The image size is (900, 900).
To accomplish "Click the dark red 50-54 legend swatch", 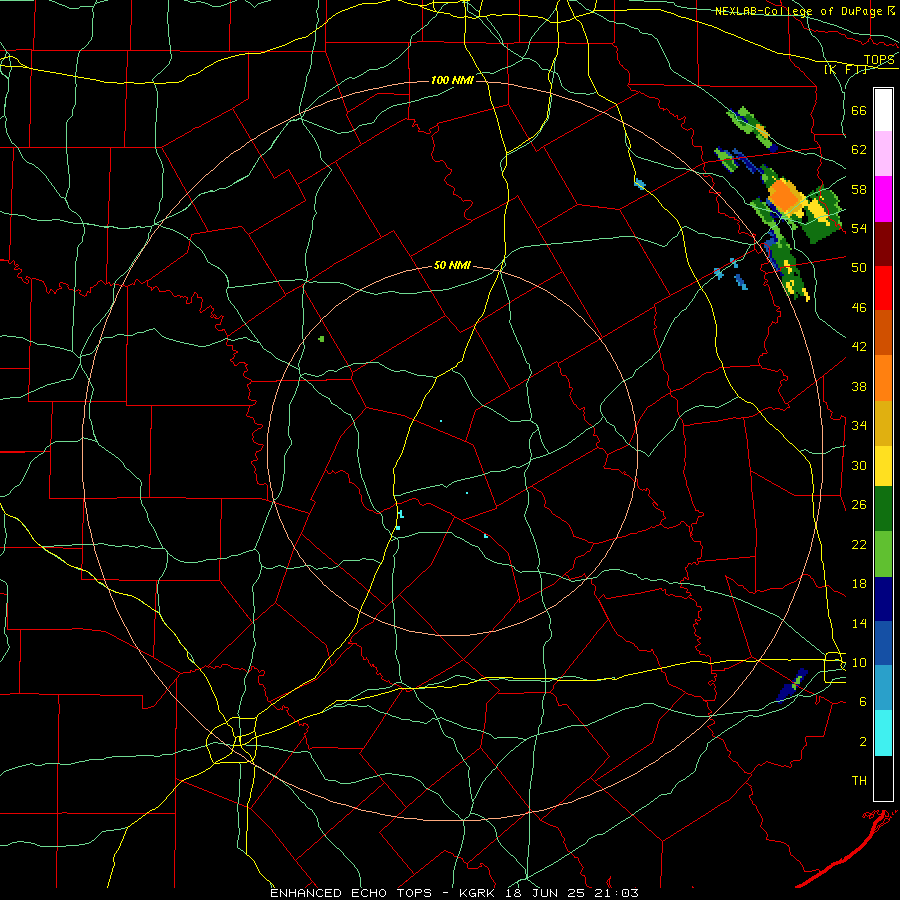I will 883,244.
